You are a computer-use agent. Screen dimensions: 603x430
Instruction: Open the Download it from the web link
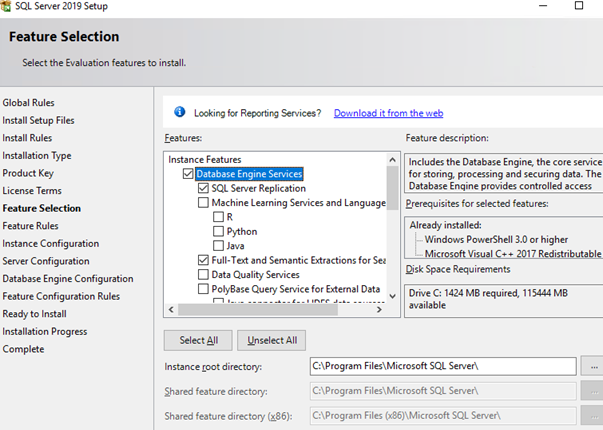coord(388,113)
